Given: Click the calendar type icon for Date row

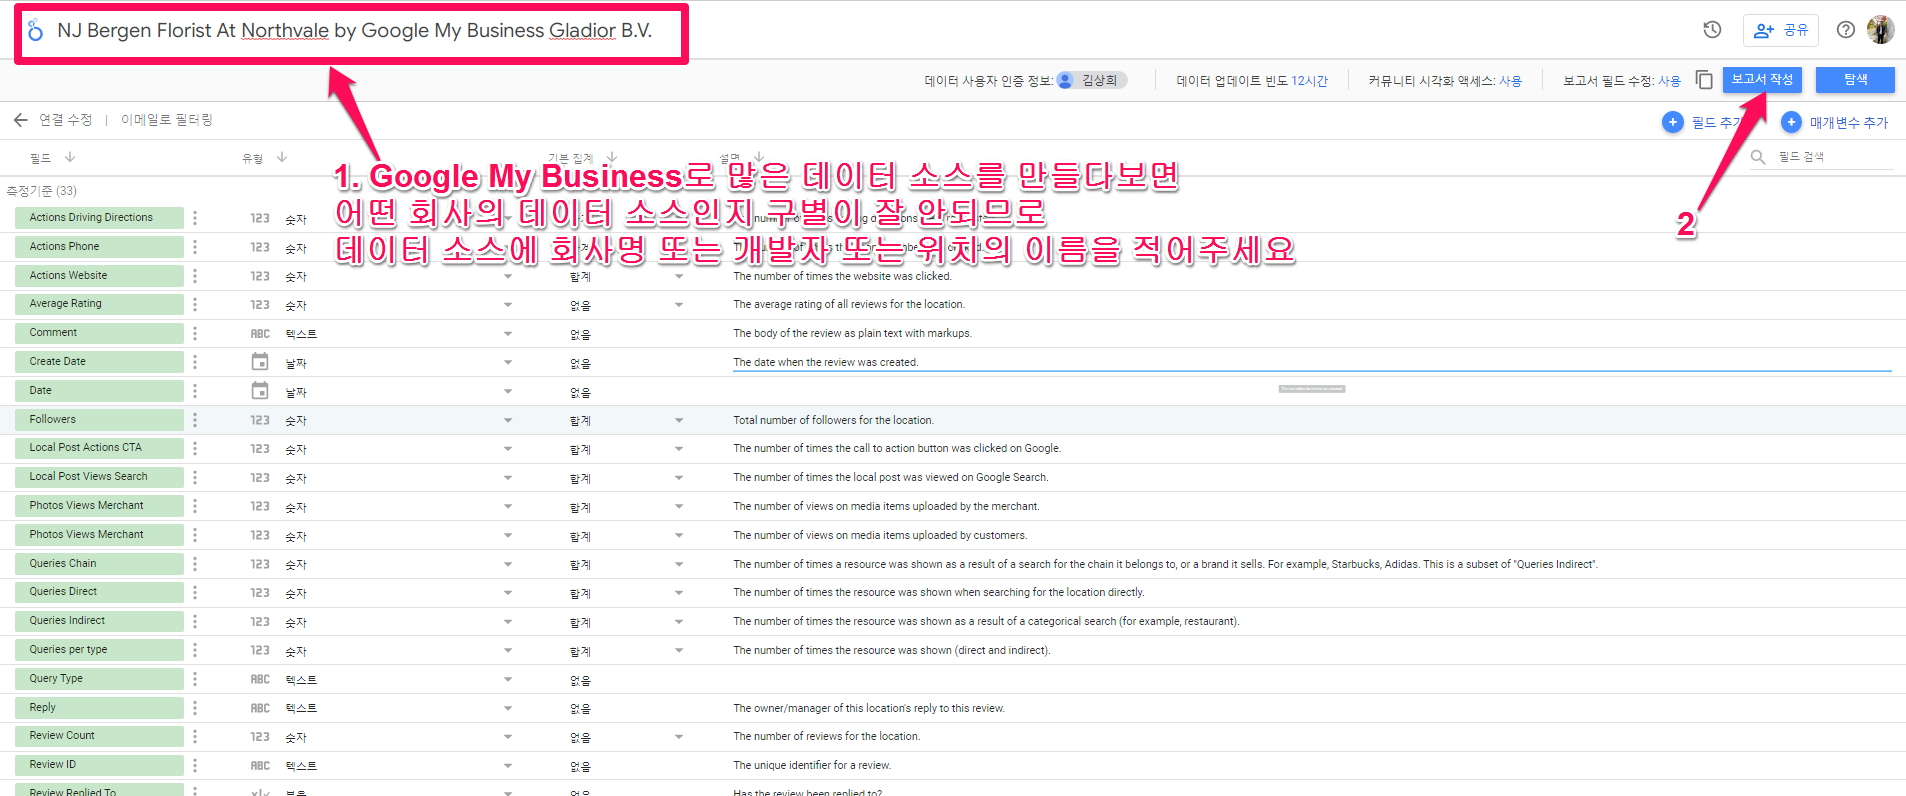Looking at the screenshot, I should [x=260, y=391].
